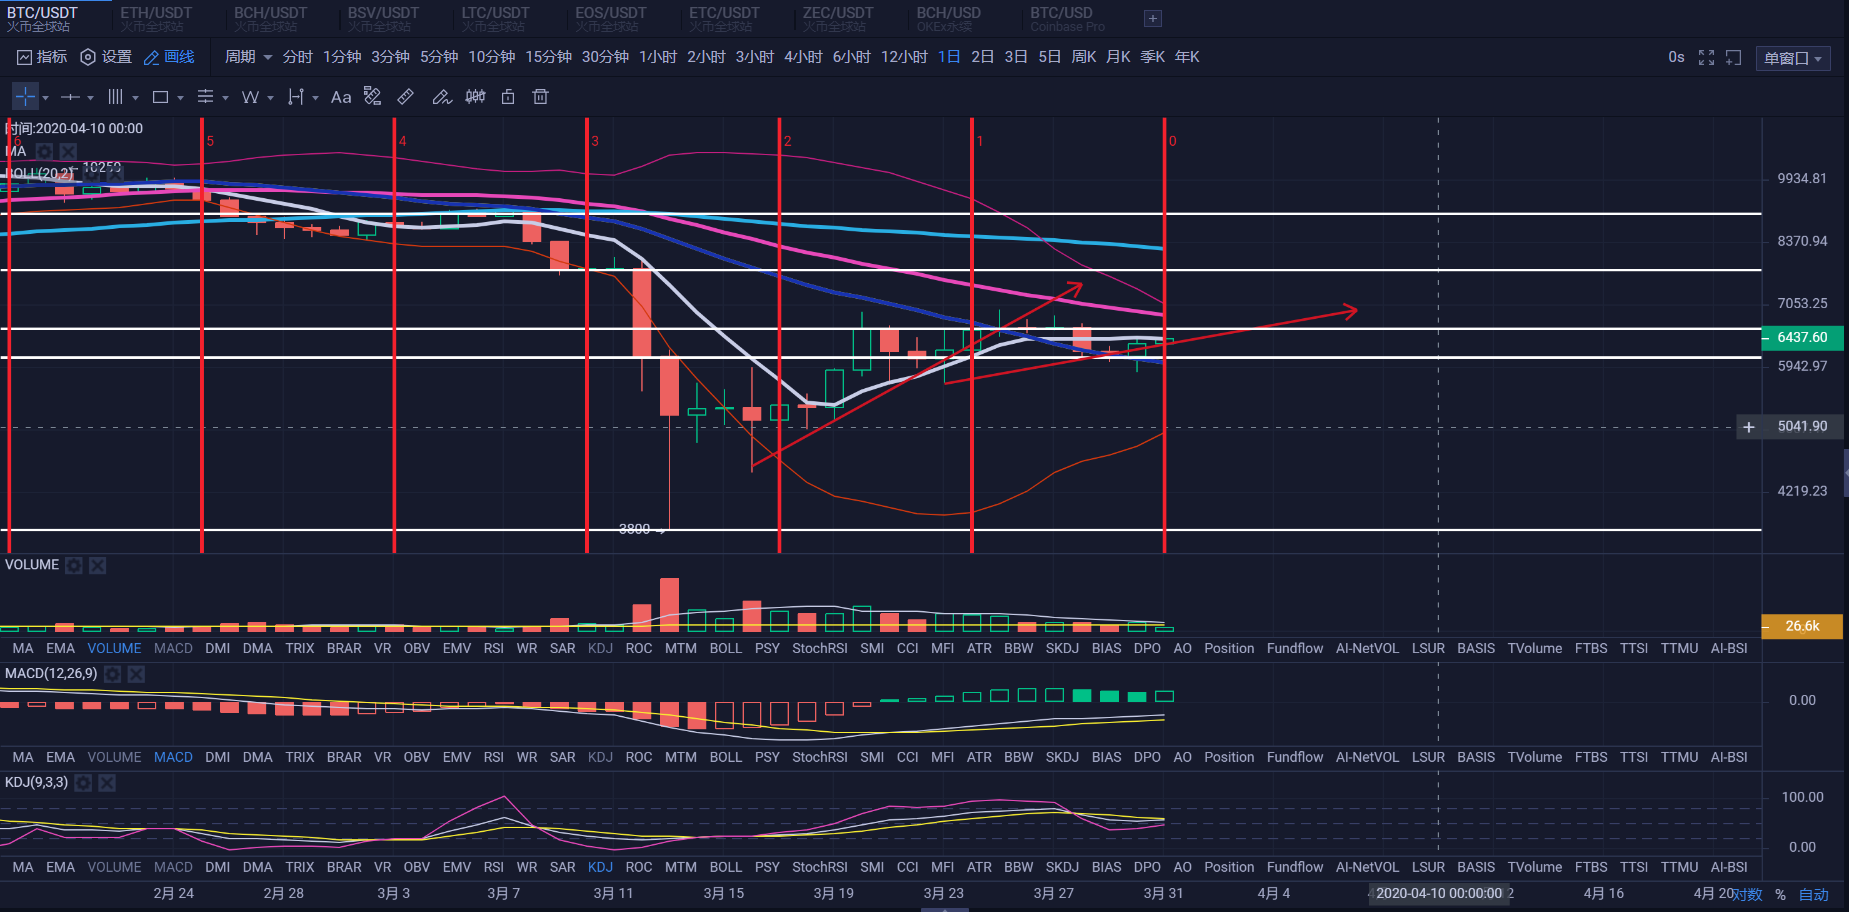Expand W wave tool options arrow
The image size is (1849, 912).
pyautogui.click(x=270, y=98)
